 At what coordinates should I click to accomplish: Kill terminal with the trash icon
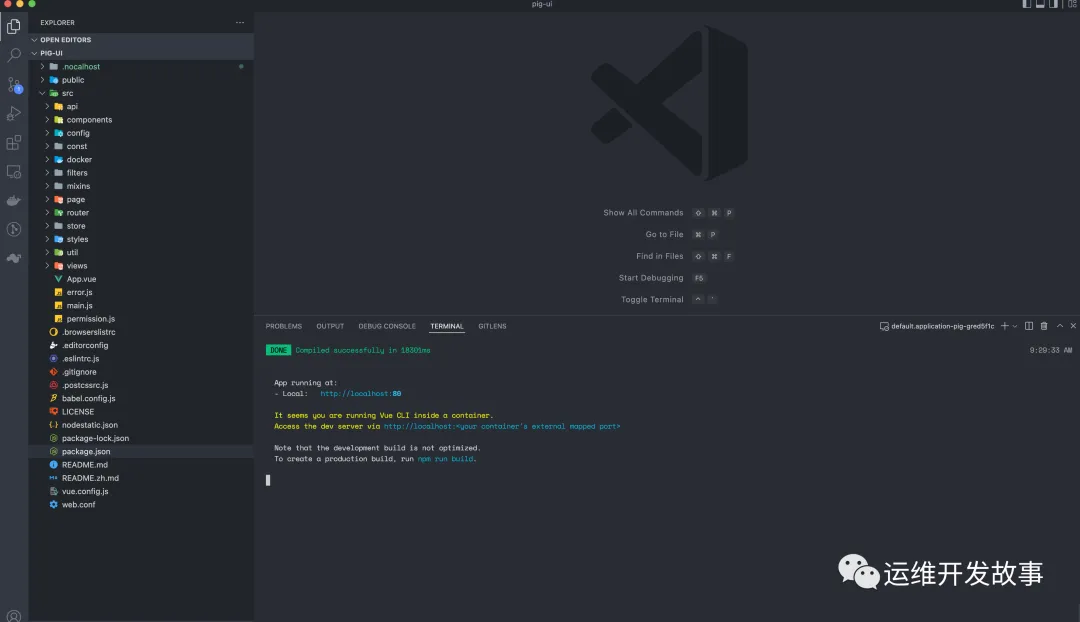click(1044, 326)
